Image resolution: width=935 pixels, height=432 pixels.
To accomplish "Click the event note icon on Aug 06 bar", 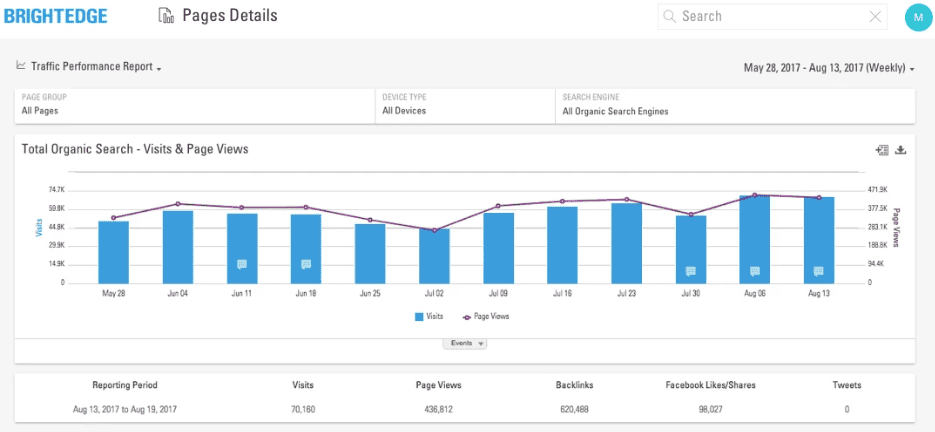I will [x=754, y=271].
